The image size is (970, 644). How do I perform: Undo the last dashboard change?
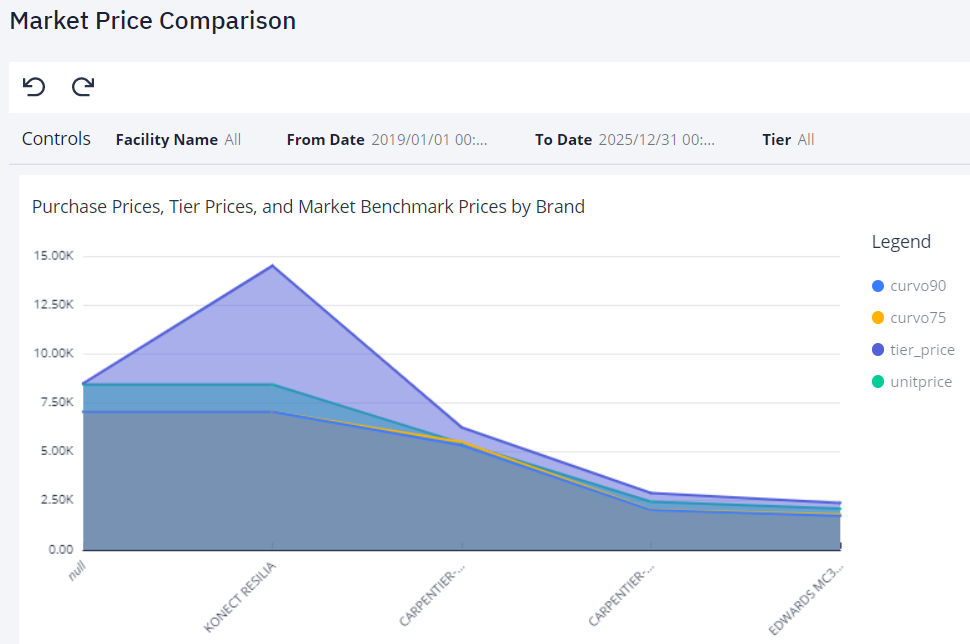point(34,87)
